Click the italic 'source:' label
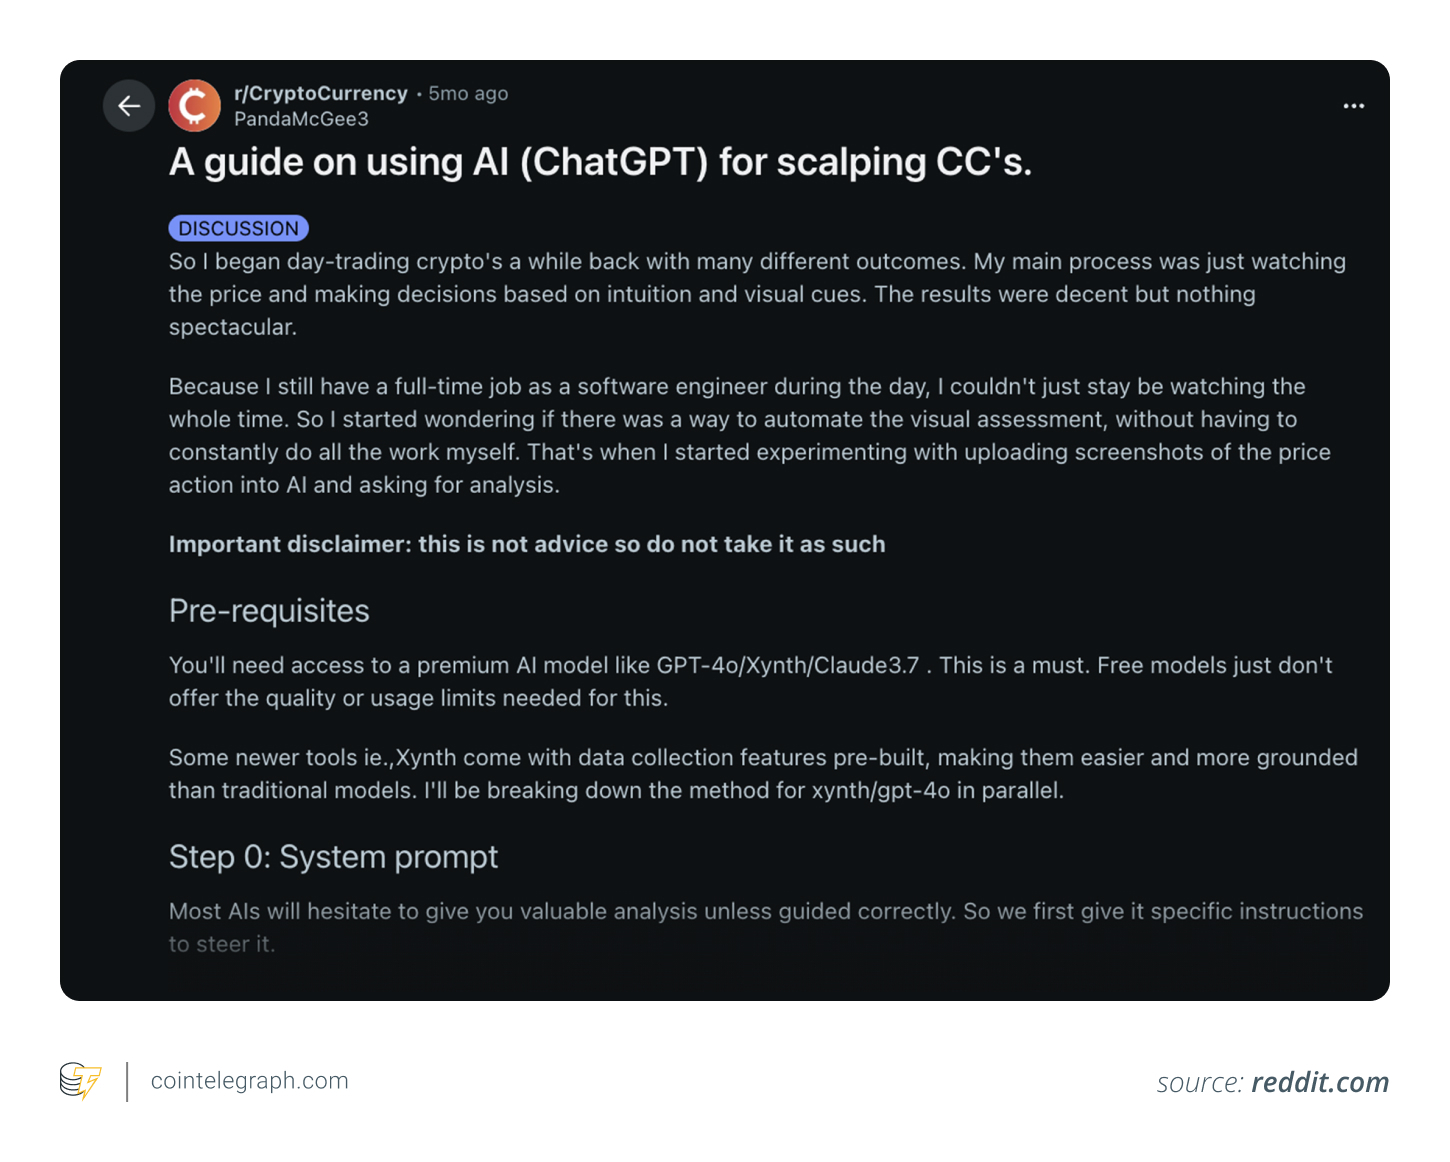The height and width of the screenshot is (1162, 1450). pos(1200,1083)
